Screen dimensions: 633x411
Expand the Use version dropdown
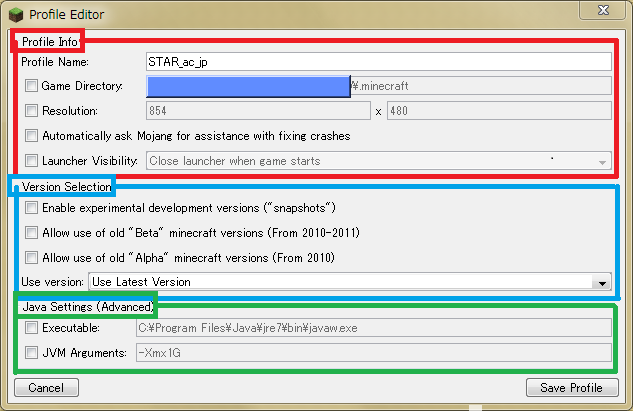tap(350, 283)
